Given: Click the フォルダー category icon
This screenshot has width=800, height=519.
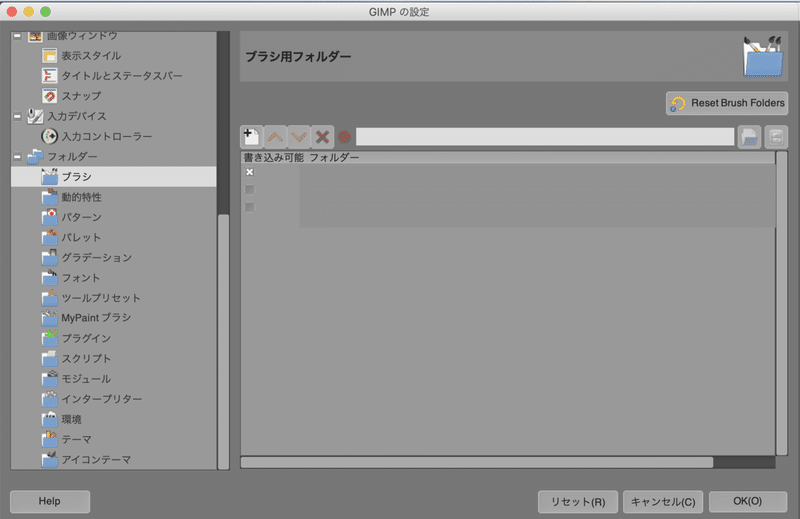Looking at the screenshot, I should click(x=35, y=157).
